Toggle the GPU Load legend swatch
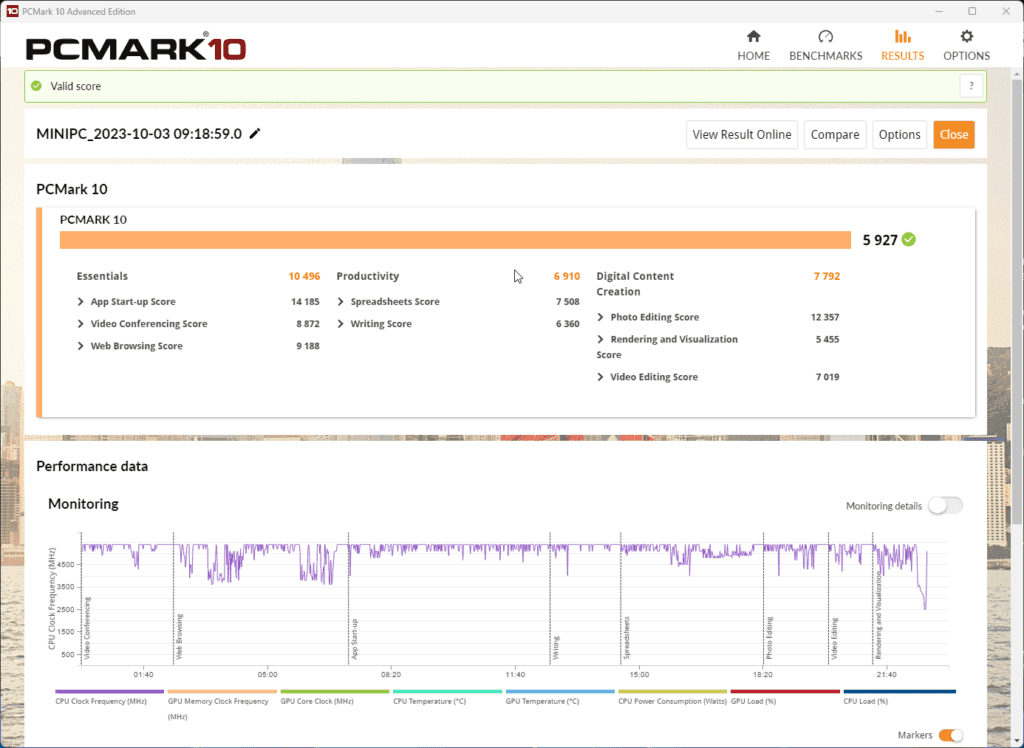 point(784,691)
